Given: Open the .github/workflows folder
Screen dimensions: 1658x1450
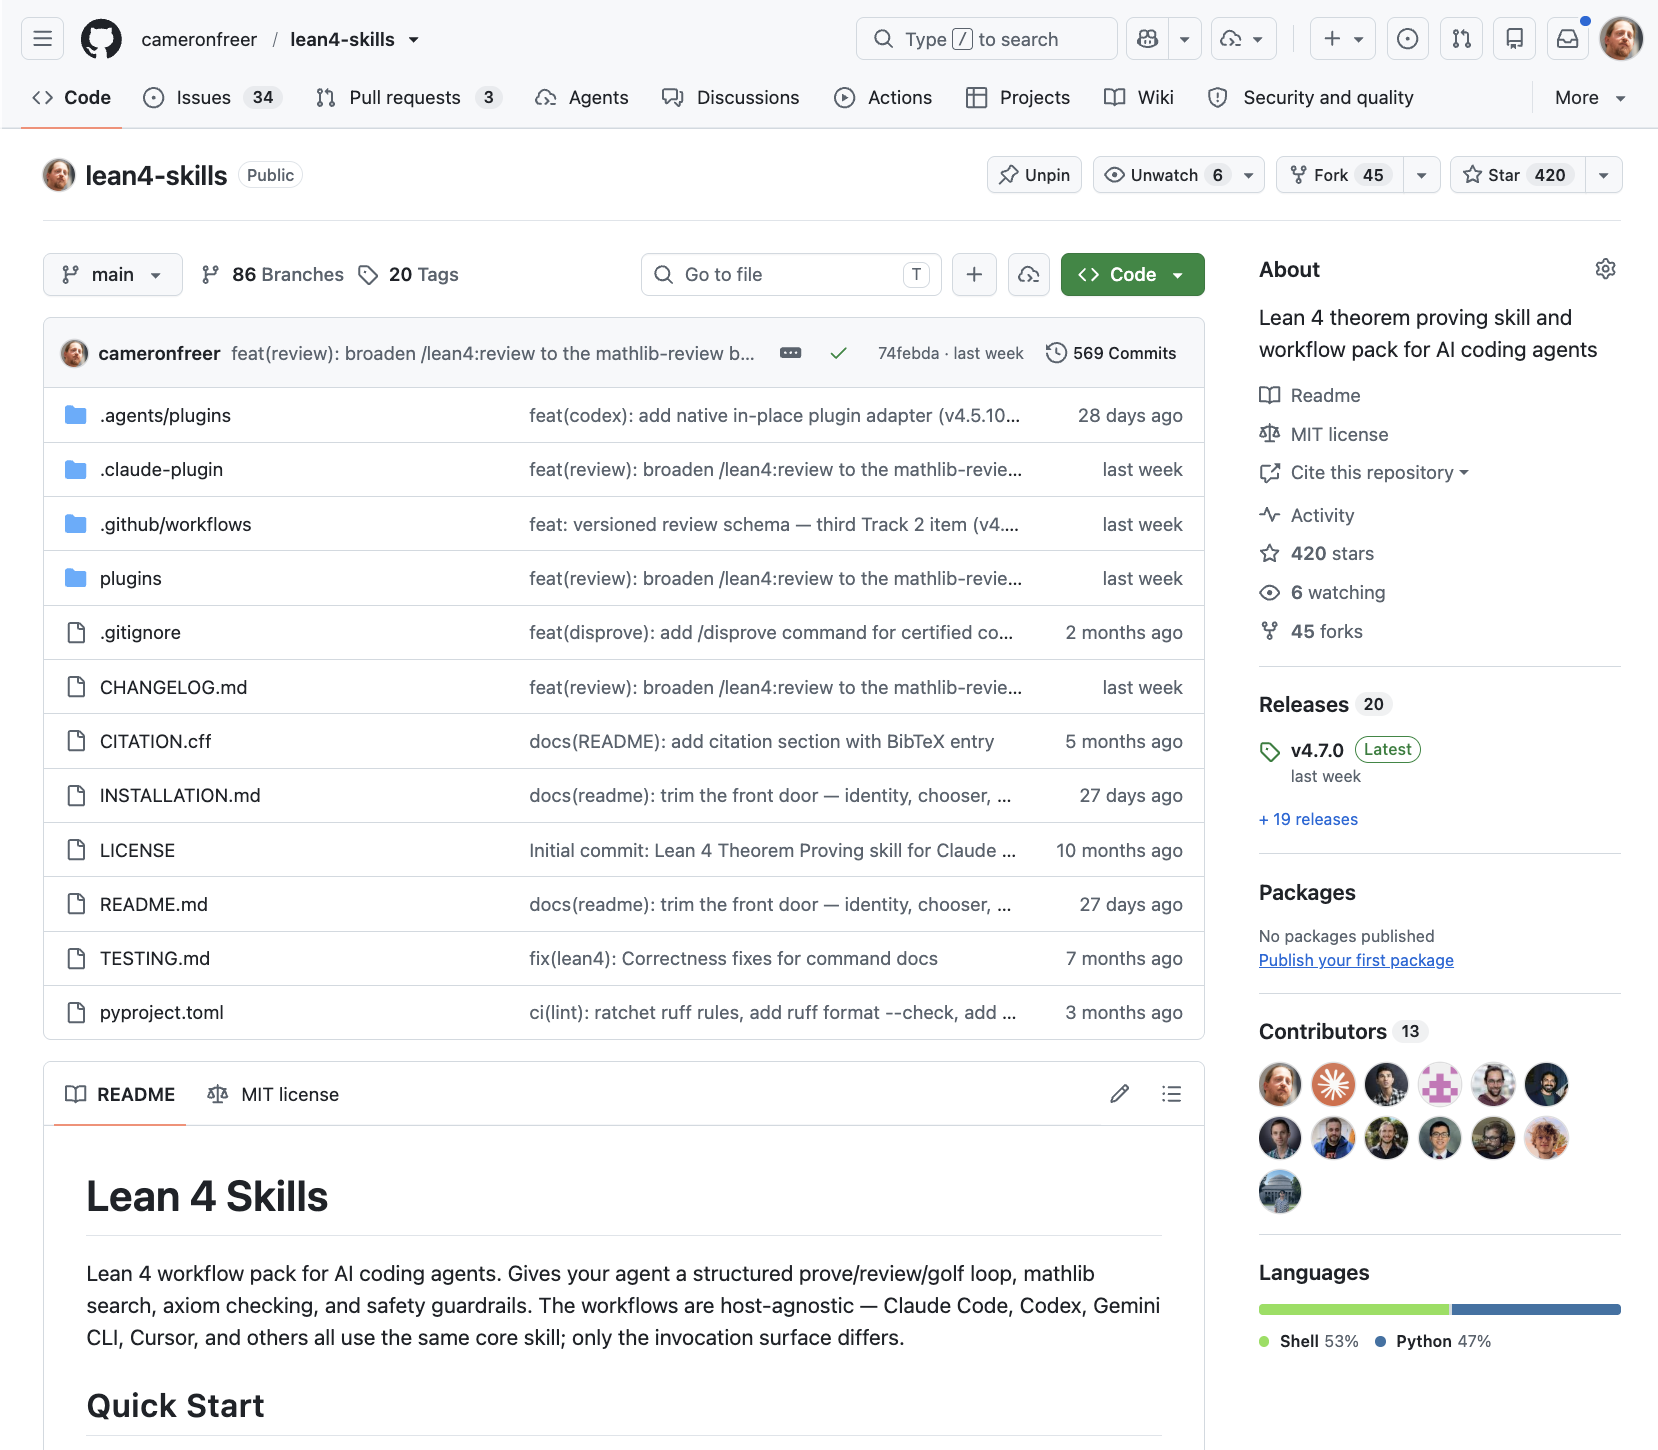Looking at the screenshot, I should pos(176,524).
